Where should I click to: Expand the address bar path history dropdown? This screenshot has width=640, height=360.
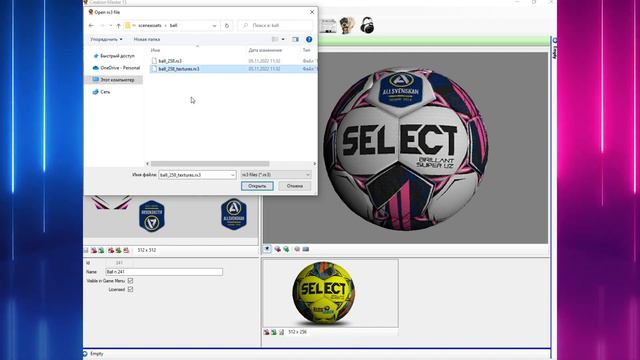tap(214, 25)
